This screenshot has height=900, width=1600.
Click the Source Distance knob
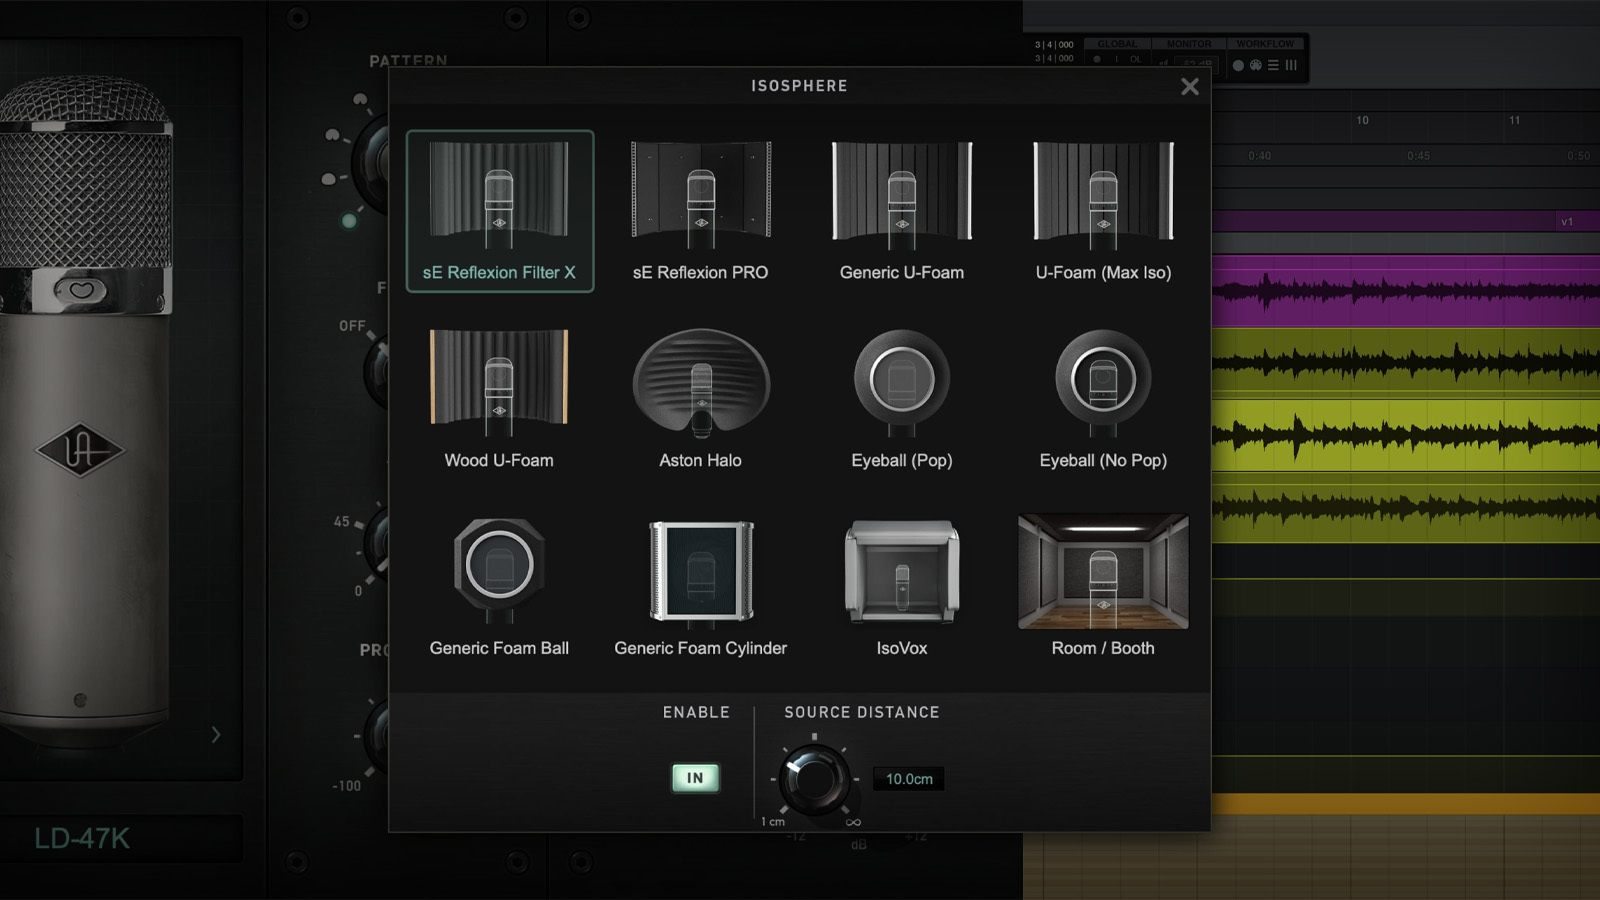pyautogui.click(x=814, y=778)
